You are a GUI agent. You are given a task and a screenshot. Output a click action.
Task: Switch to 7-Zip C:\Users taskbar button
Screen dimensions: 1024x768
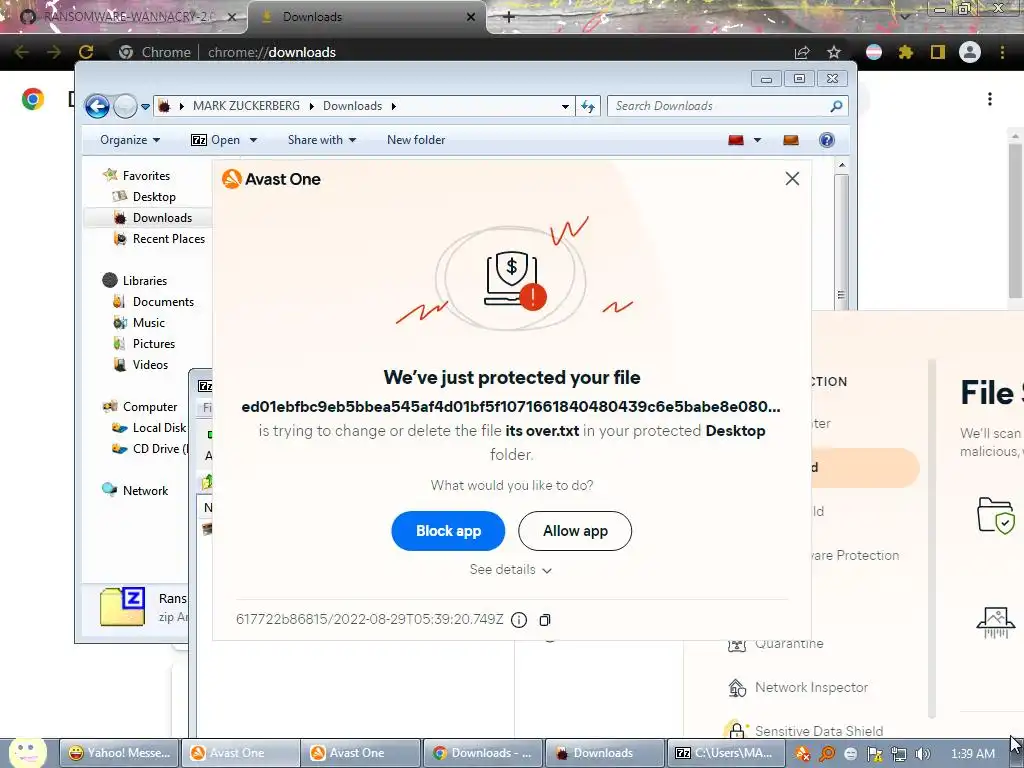[724, 753]
